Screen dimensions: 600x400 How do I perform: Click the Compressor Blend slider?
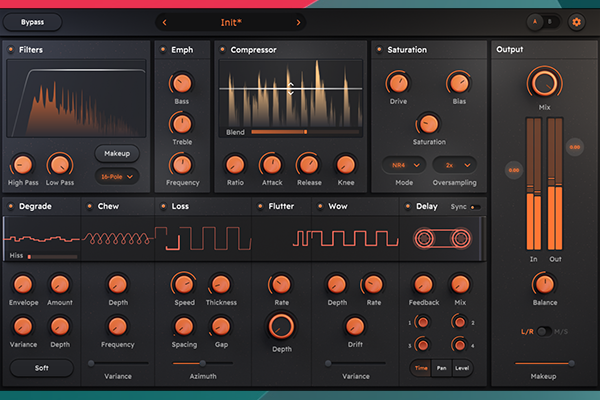[293, 132]
